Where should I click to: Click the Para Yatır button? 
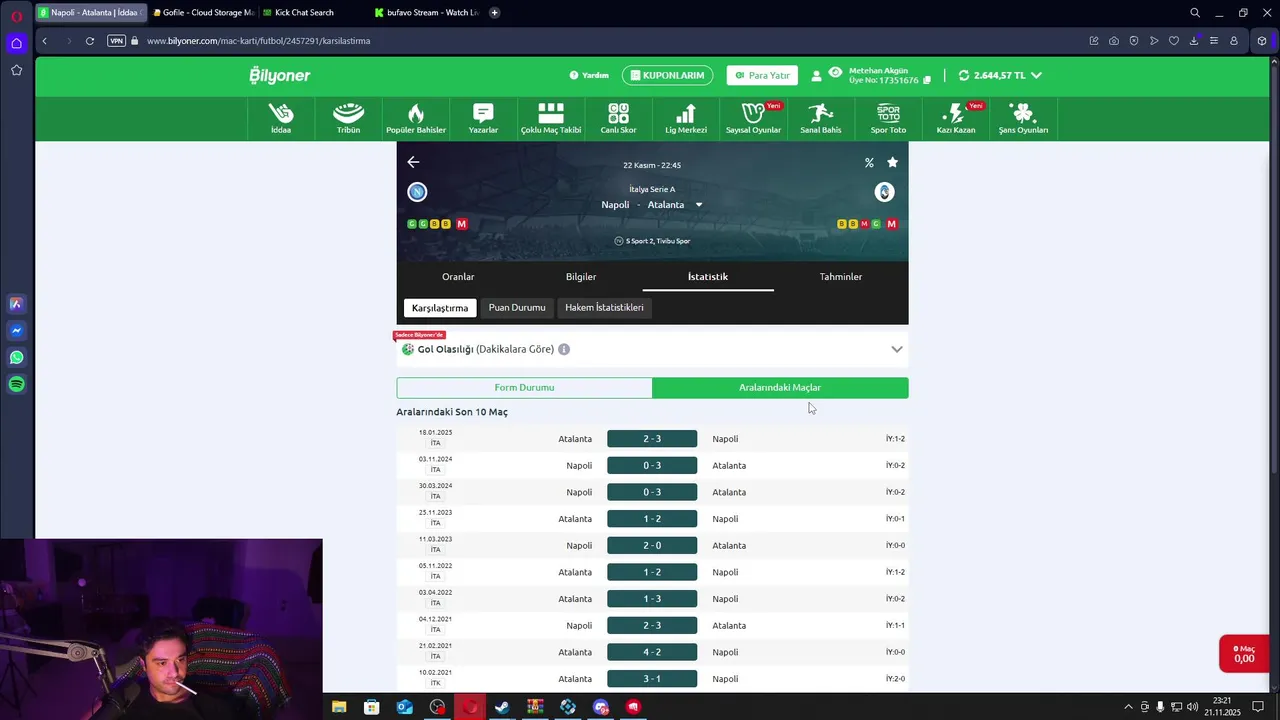point(762,75)
